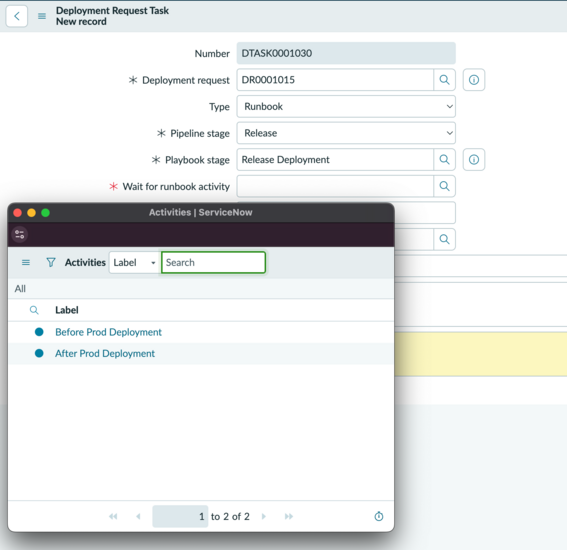This screenshot has width=567, height=550.
Task: Preview Deployment request record info icon
Action: [474, 80]
